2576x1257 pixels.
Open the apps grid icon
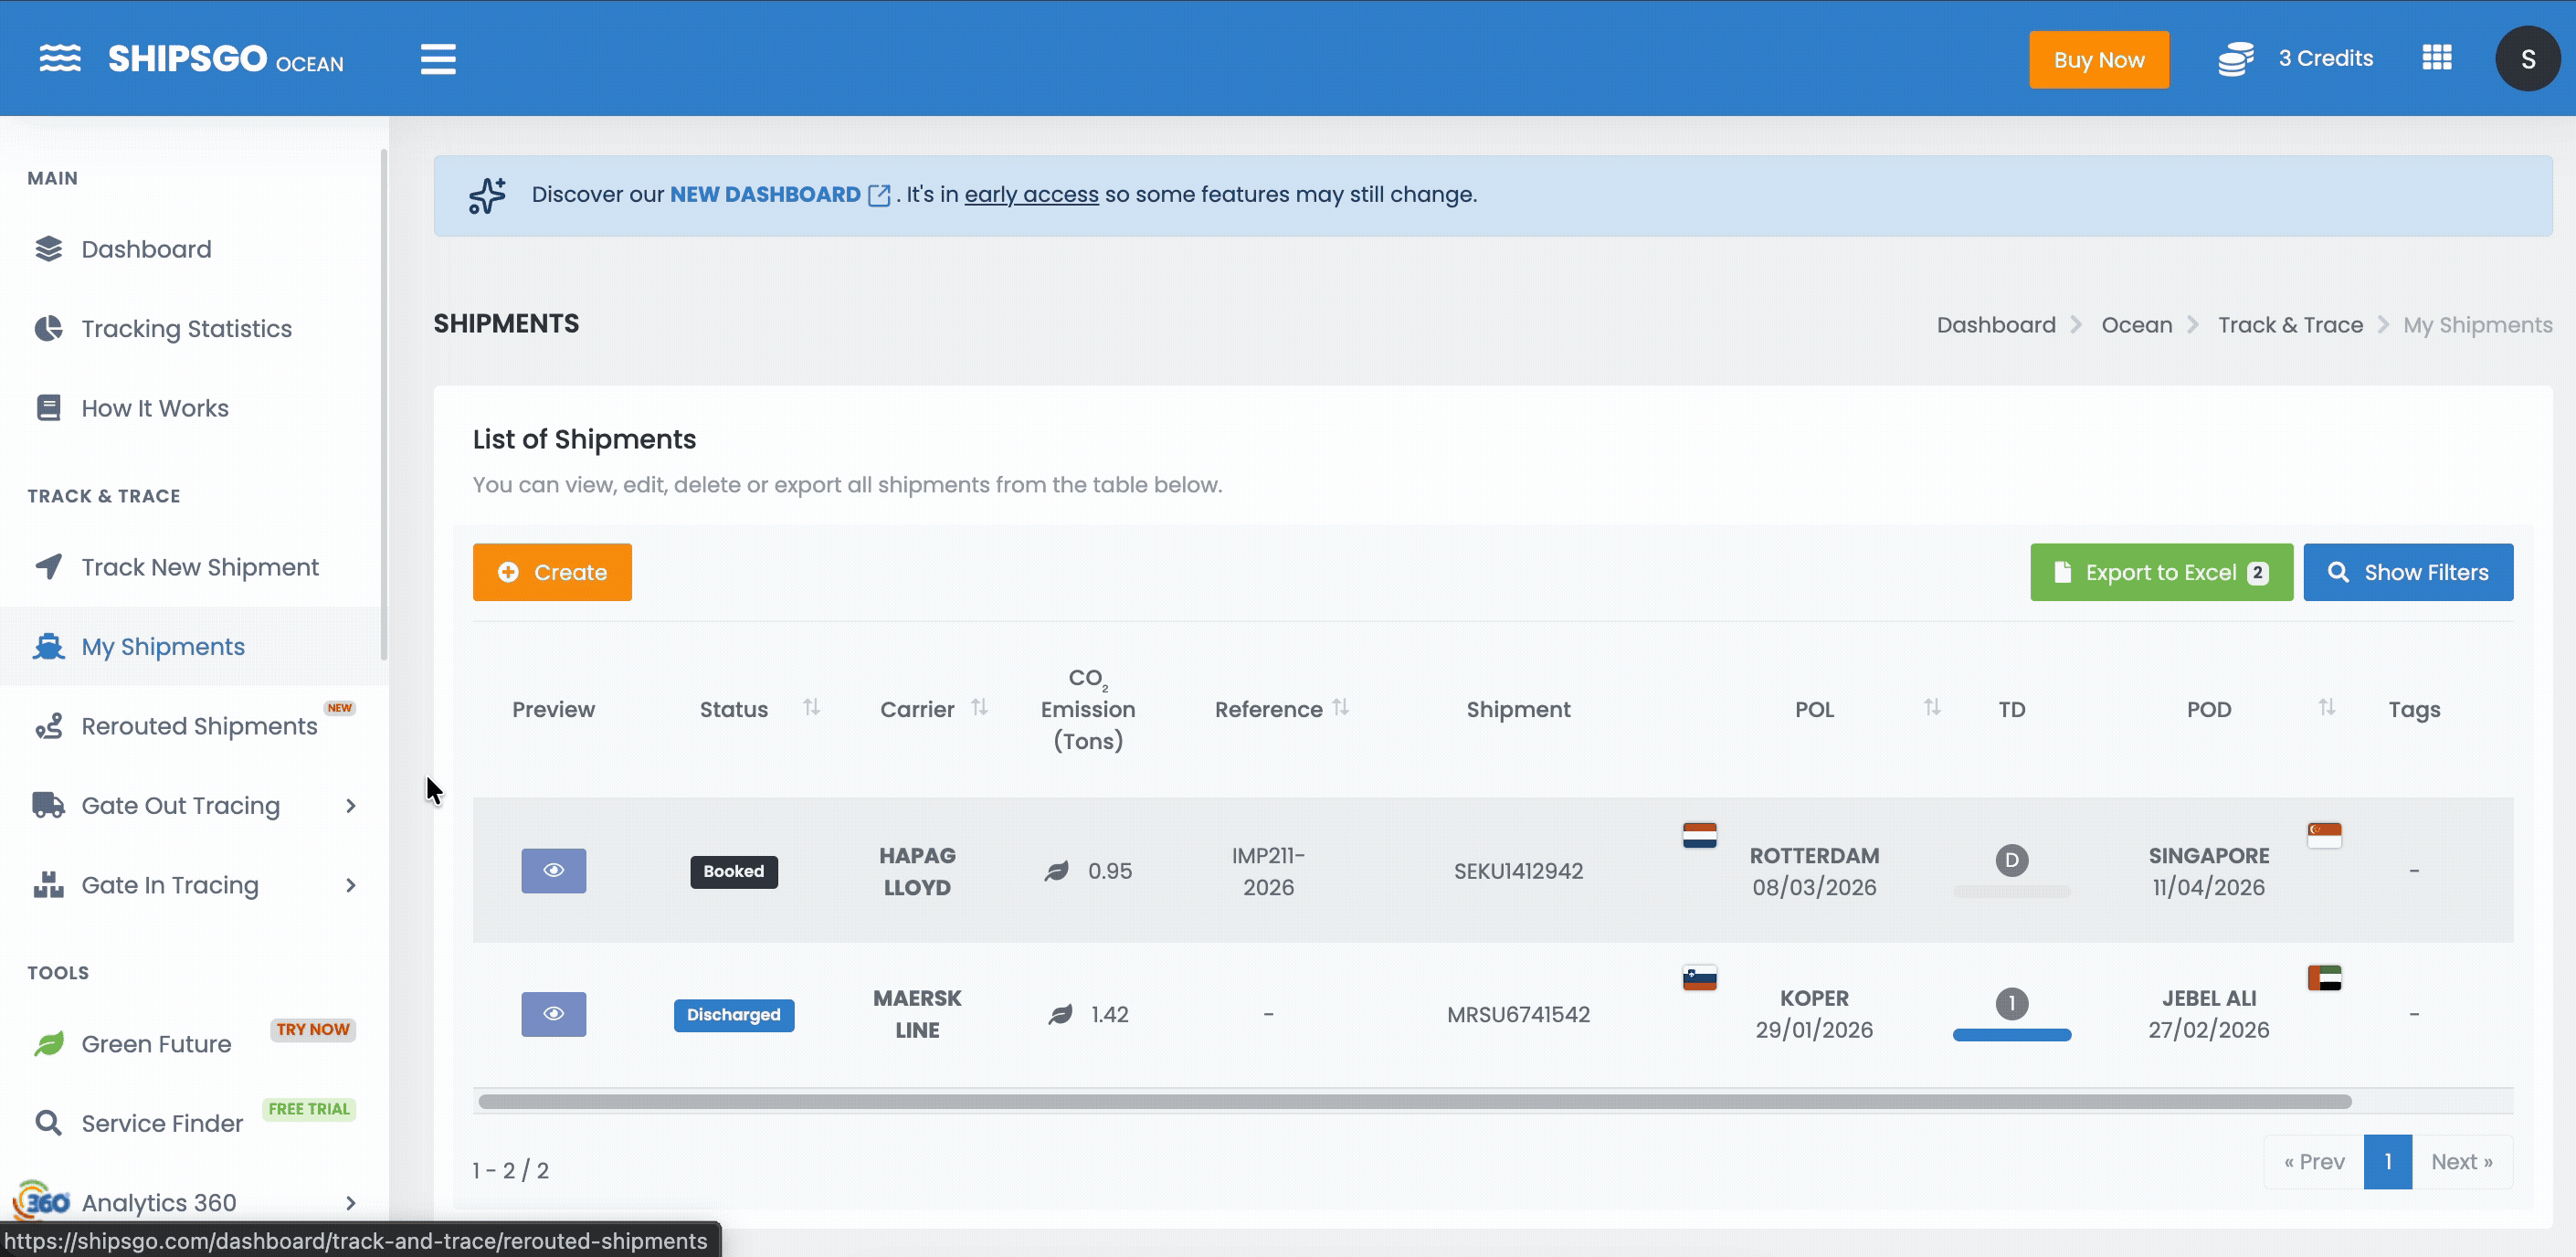(2436, 58)
